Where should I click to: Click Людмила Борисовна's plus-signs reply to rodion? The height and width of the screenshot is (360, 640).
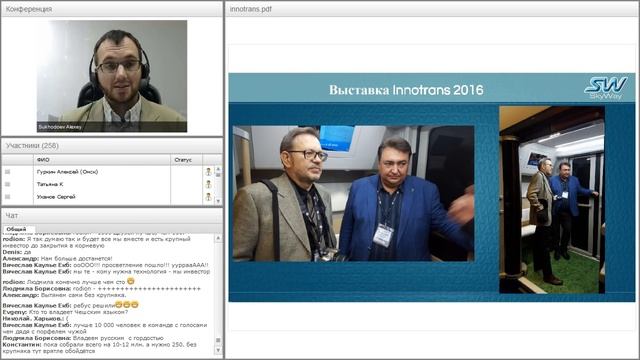tap(102, 289)
